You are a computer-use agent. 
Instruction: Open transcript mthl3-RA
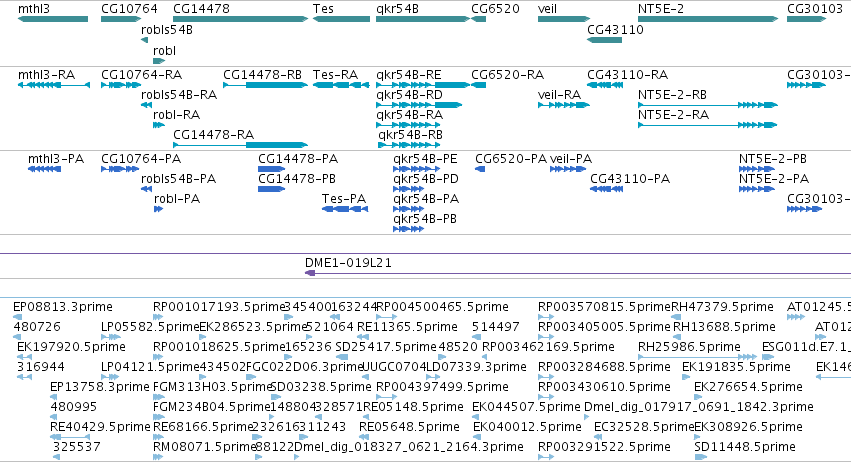click(54, 85)
